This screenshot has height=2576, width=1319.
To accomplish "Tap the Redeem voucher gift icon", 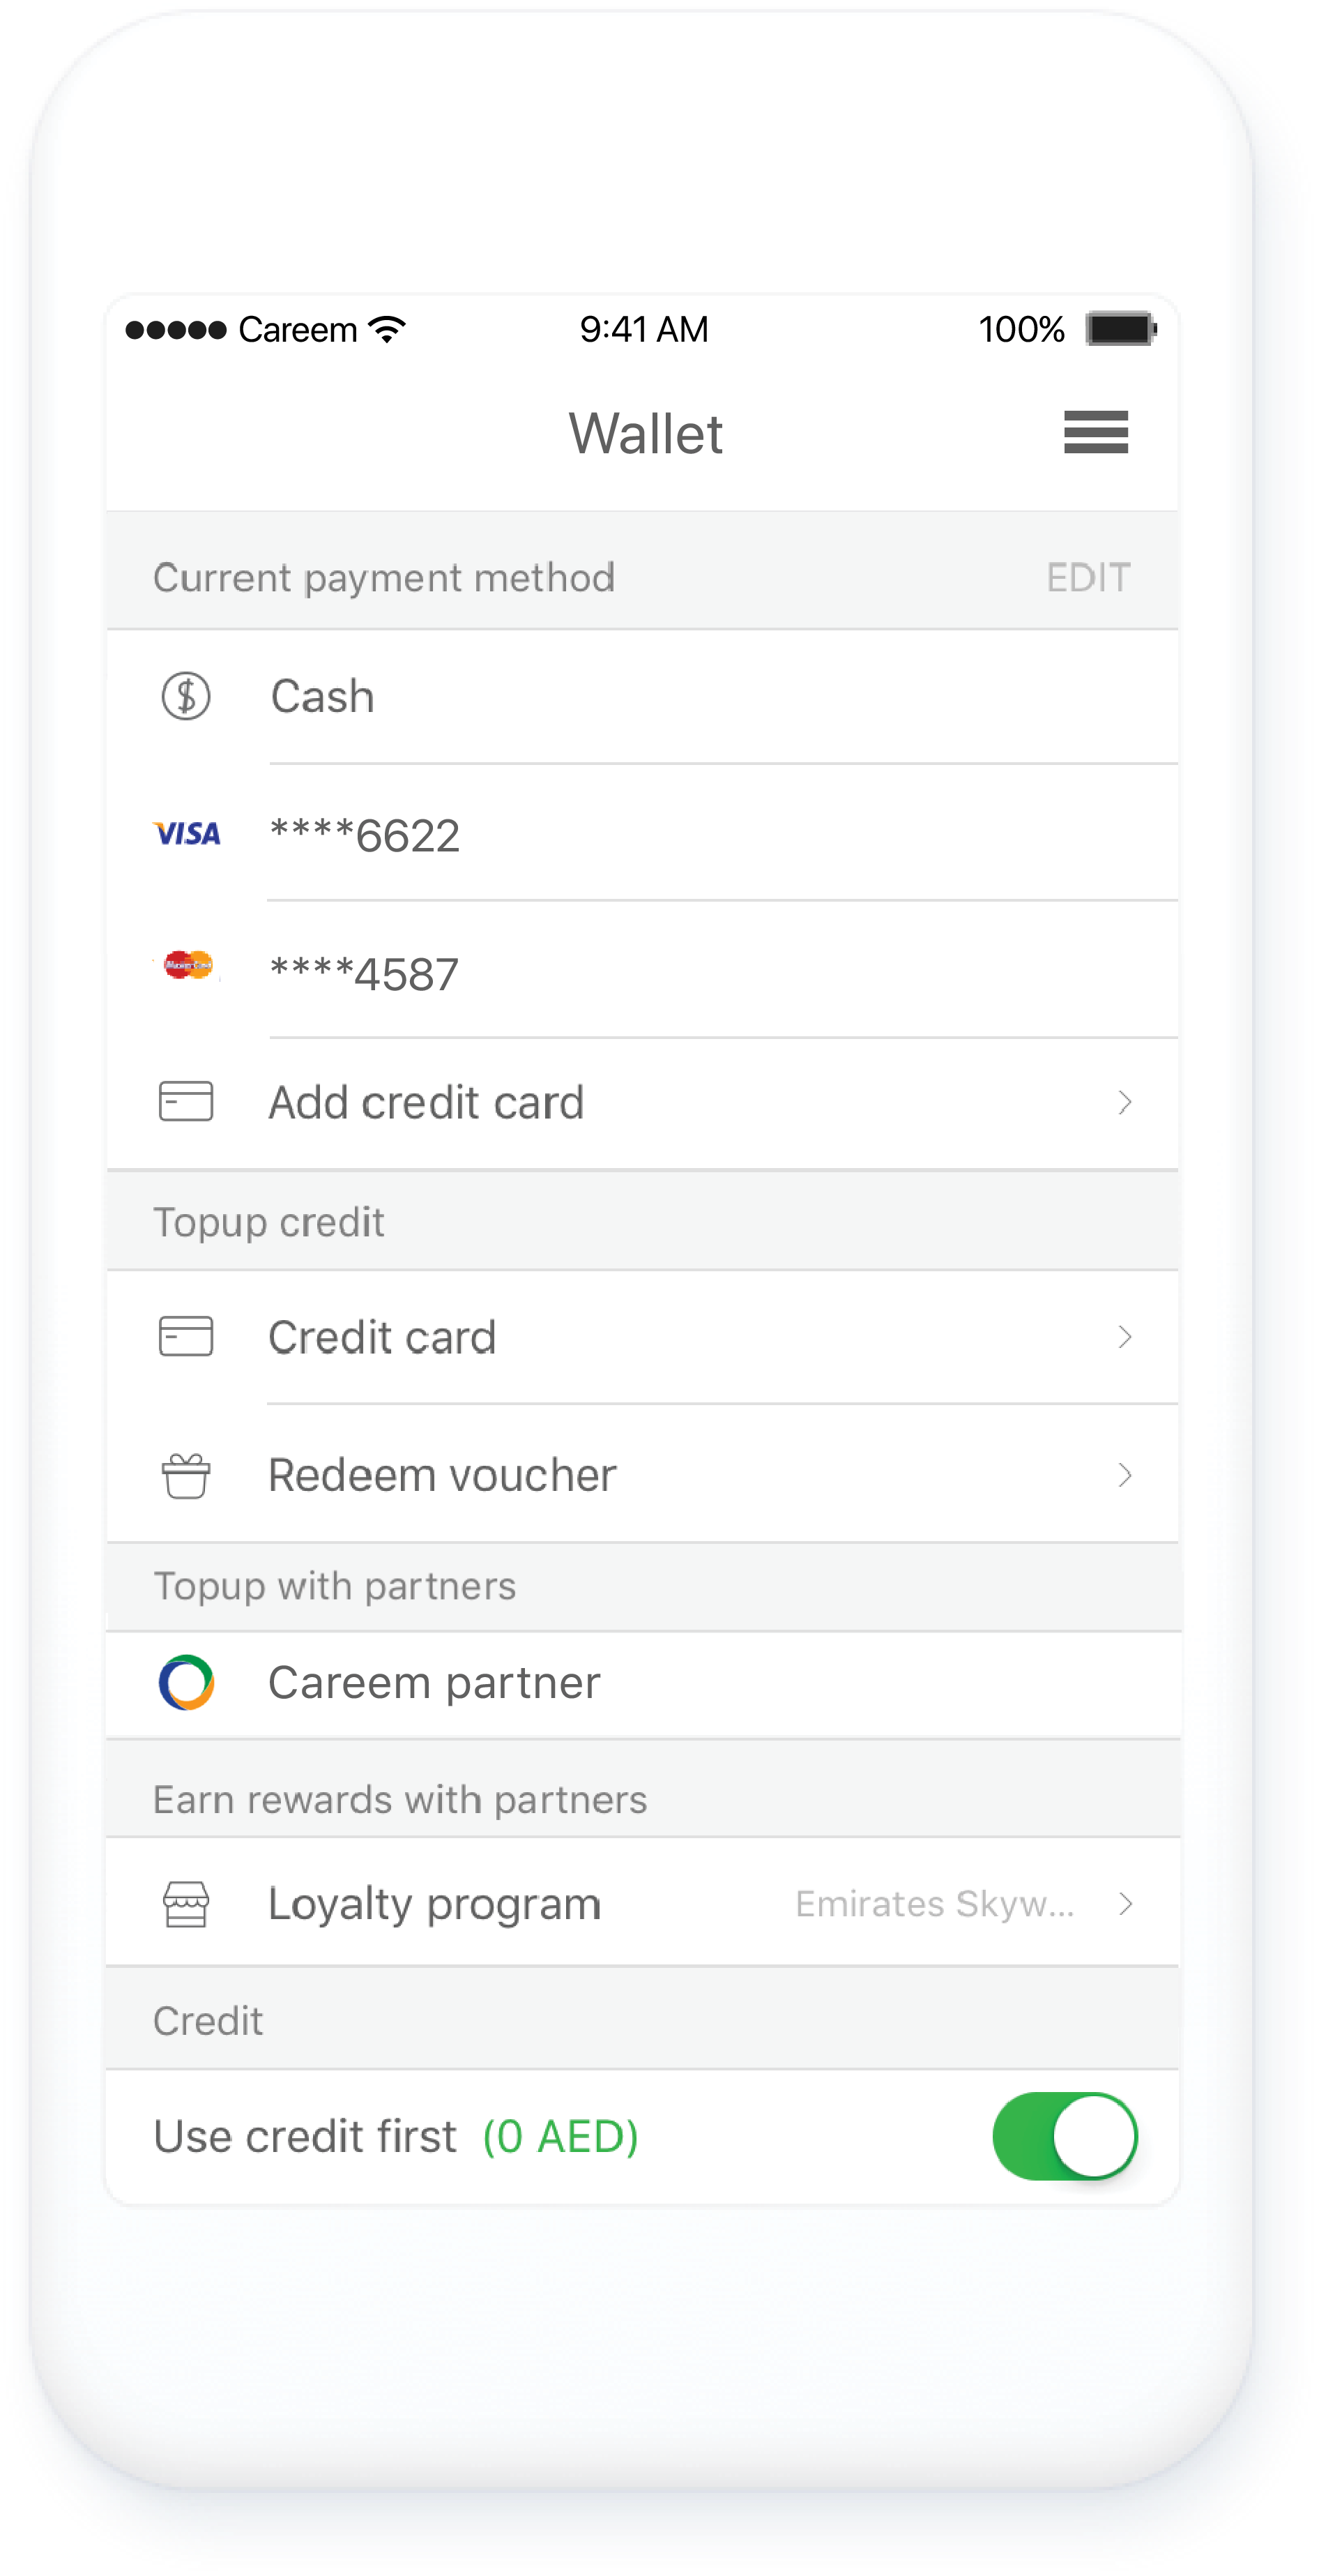I will (186, 1473).
